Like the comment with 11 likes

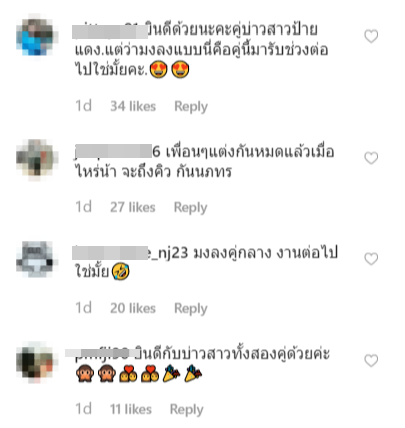(371, 361)
